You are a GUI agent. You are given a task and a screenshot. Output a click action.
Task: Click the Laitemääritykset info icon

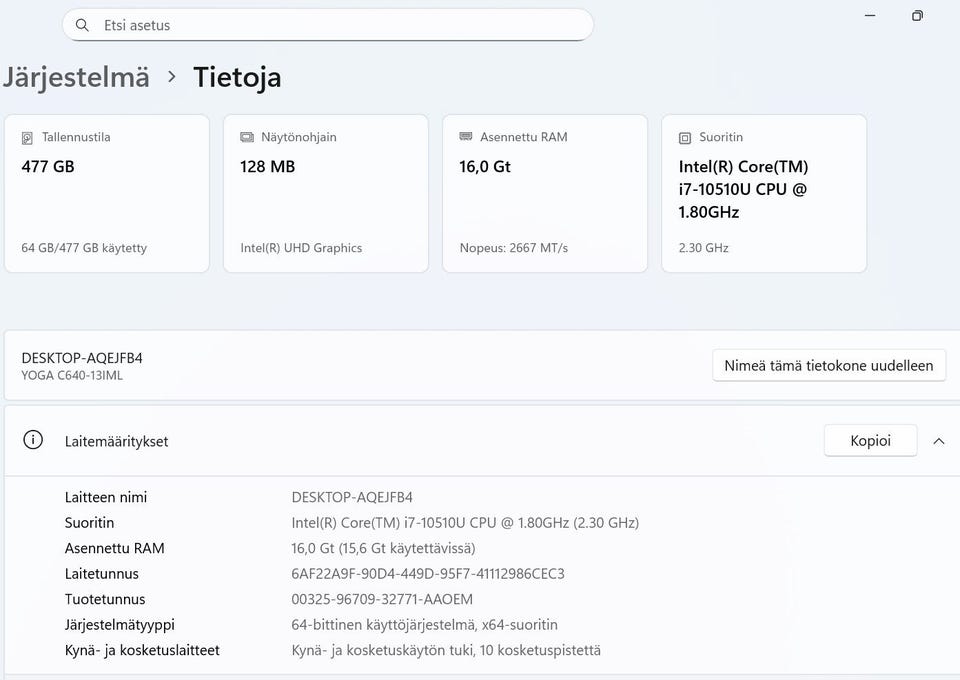[x=33, y=440]
